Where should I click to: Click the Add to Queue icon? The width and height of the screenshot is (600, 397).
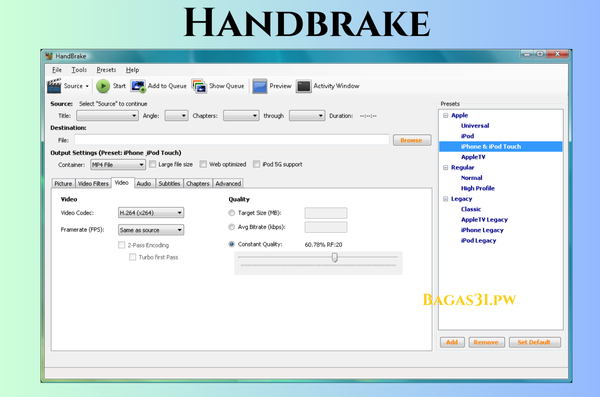(138, 86)
